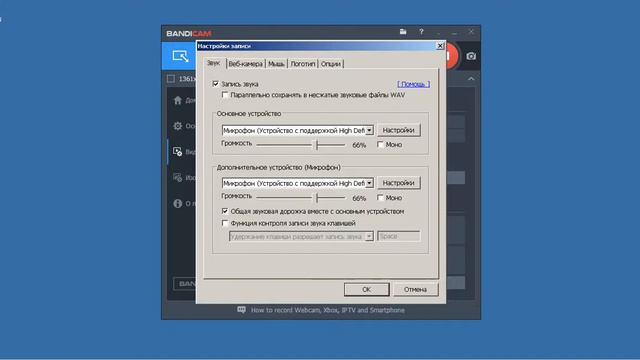Toggle the shared audio track checkbox
The image size is (640, 360).
[x=225, y=211]
